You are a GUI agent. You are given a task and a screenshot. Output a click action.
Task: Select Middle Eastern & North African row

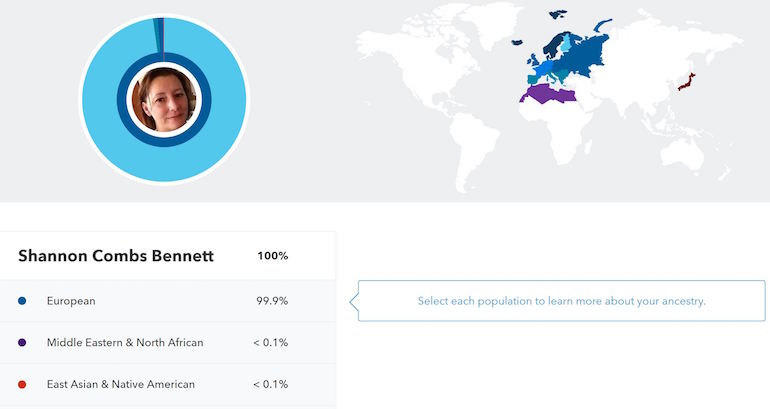pyautogui.click(x=168, y=343)
